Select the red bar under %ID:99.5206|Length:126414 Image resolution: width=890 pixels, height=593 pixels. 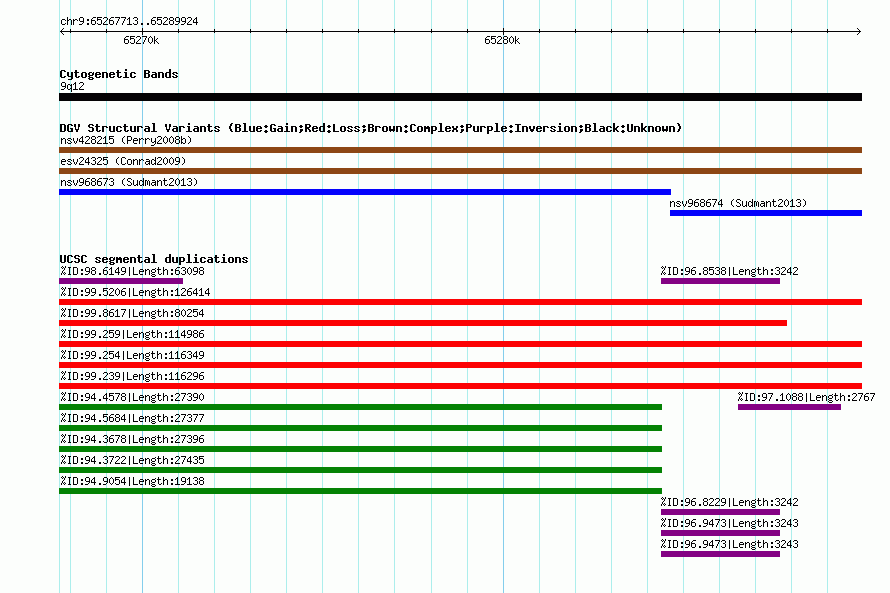click(x=460, y=302)
